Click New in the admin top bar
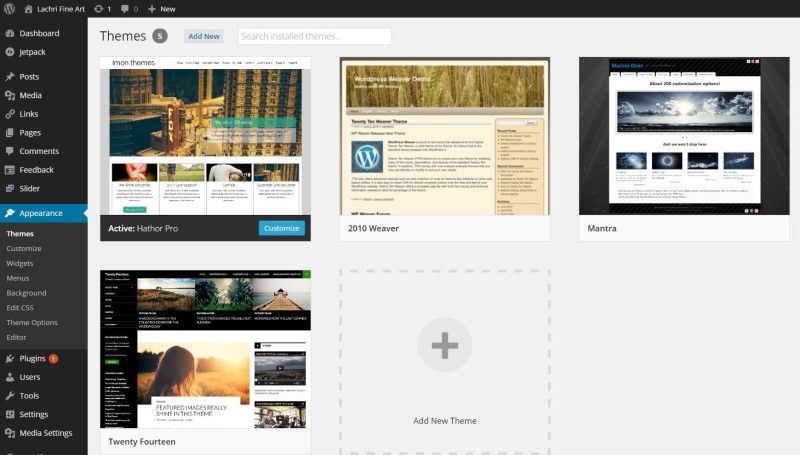The width and height of the screenshot is (800, 455). [x=168, y=9]
